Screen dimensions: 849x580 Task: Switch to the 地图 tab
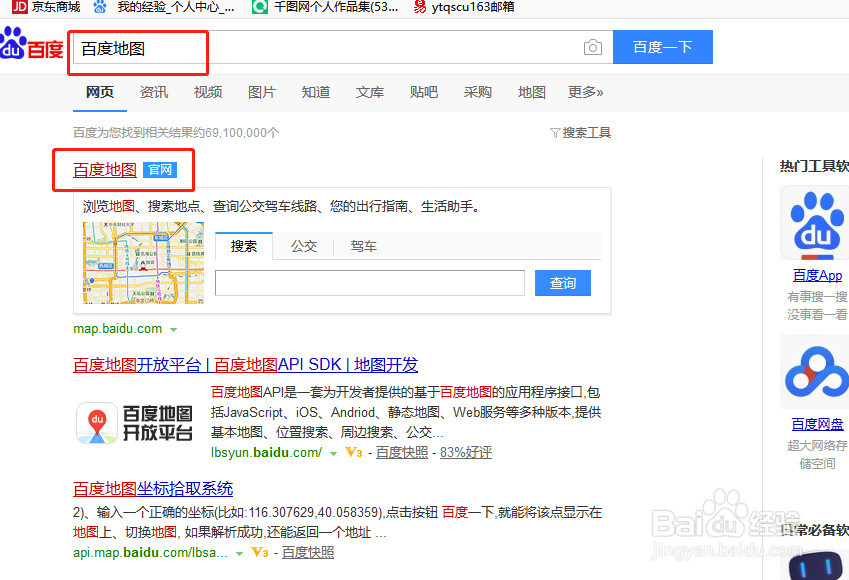[532, 92]
